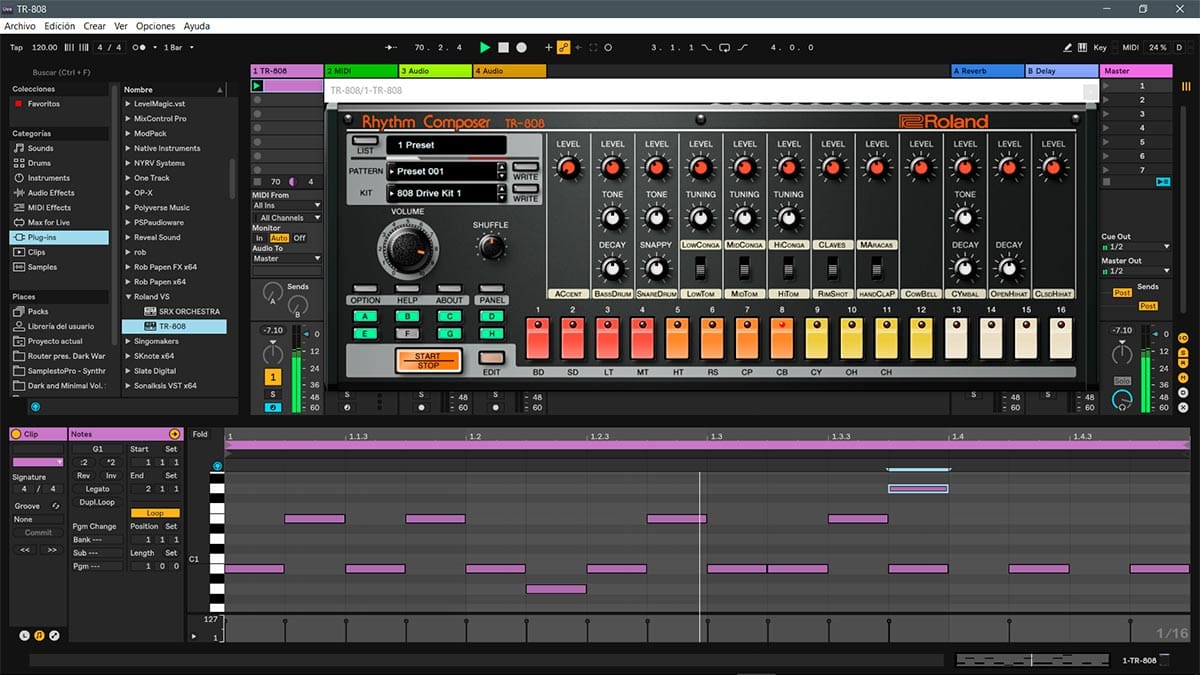Toggle the Loop switch in the transport
The height and width of the screenshot is (675, 1200).
point(725,47)
